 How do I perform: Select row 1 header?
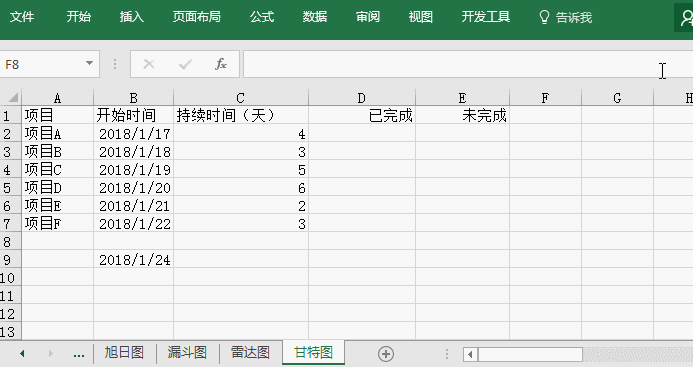(x=10, y=115)
